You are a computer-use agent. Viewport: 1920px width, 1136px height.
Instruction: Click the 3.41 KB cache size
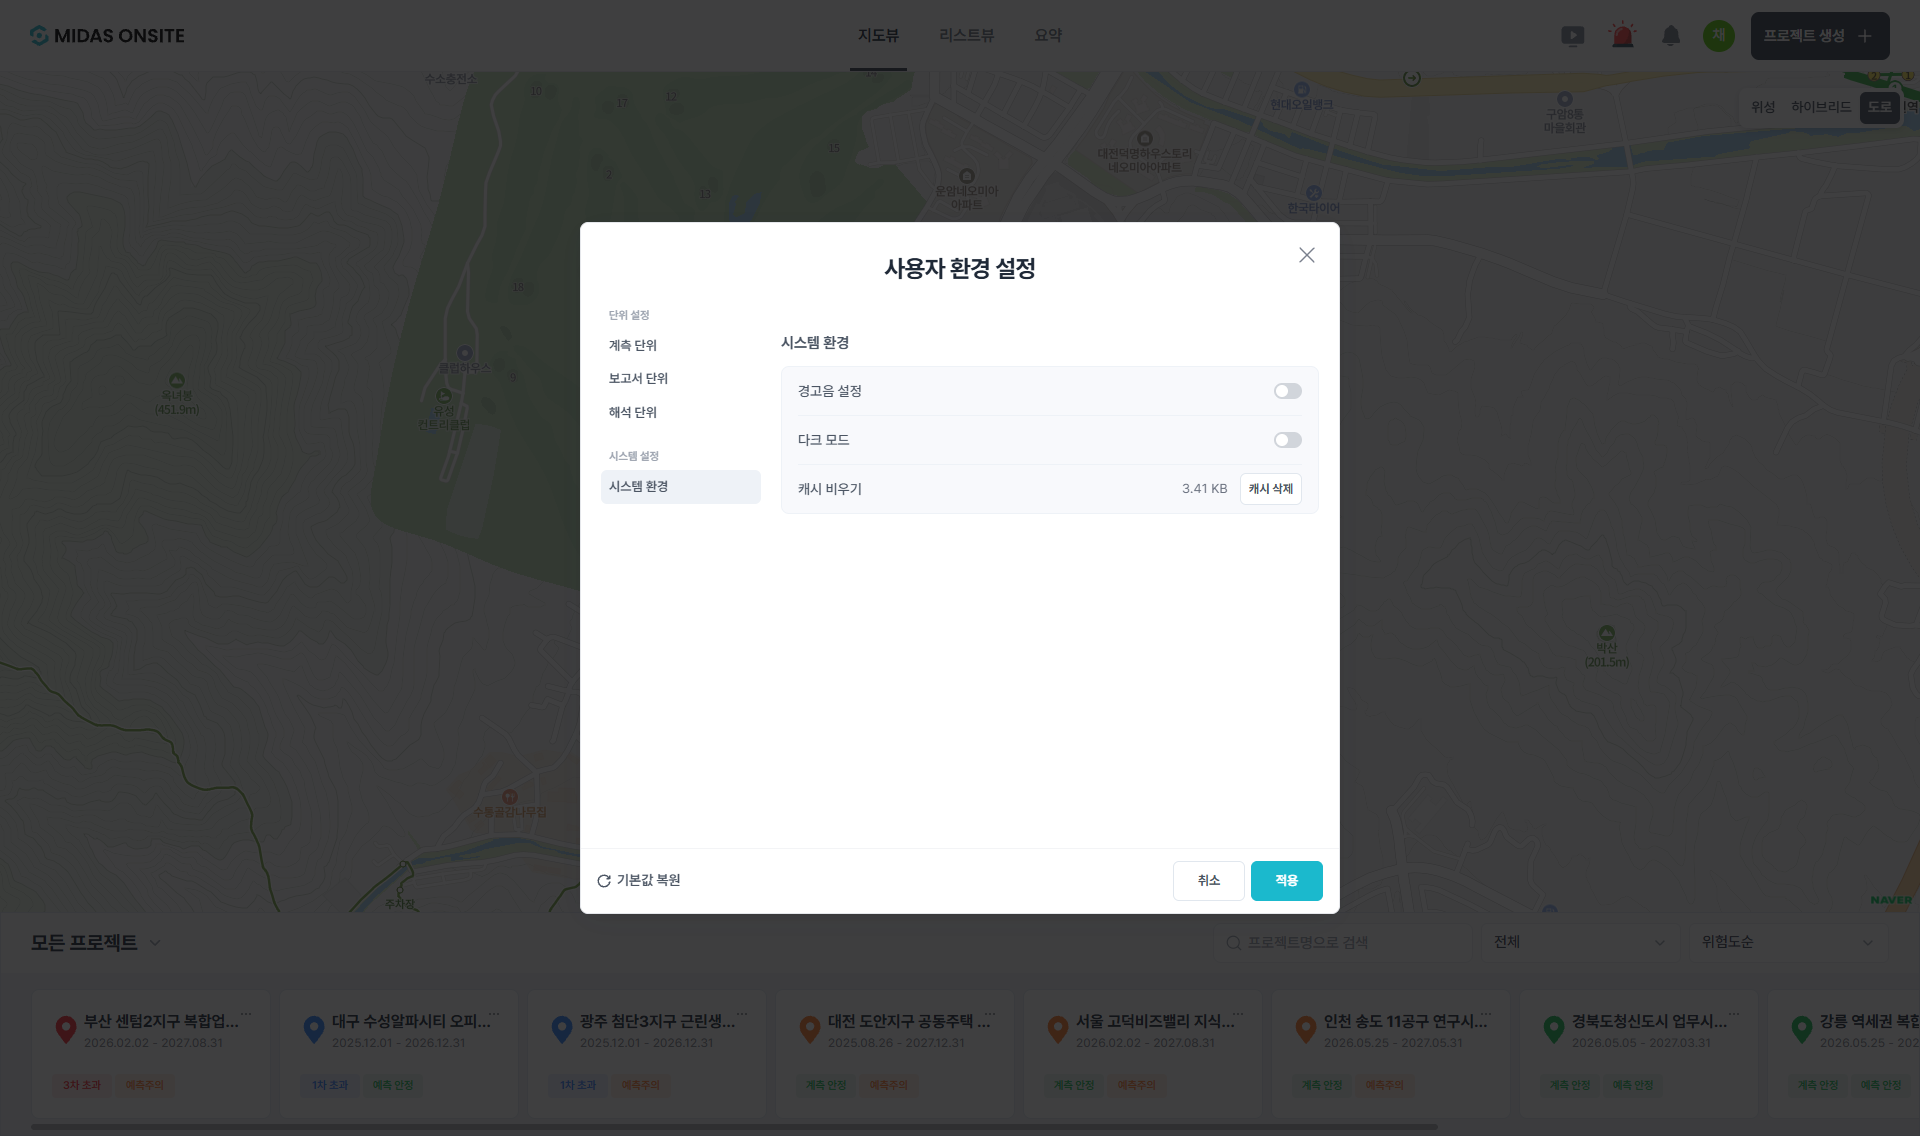(x=1204, y=489)
